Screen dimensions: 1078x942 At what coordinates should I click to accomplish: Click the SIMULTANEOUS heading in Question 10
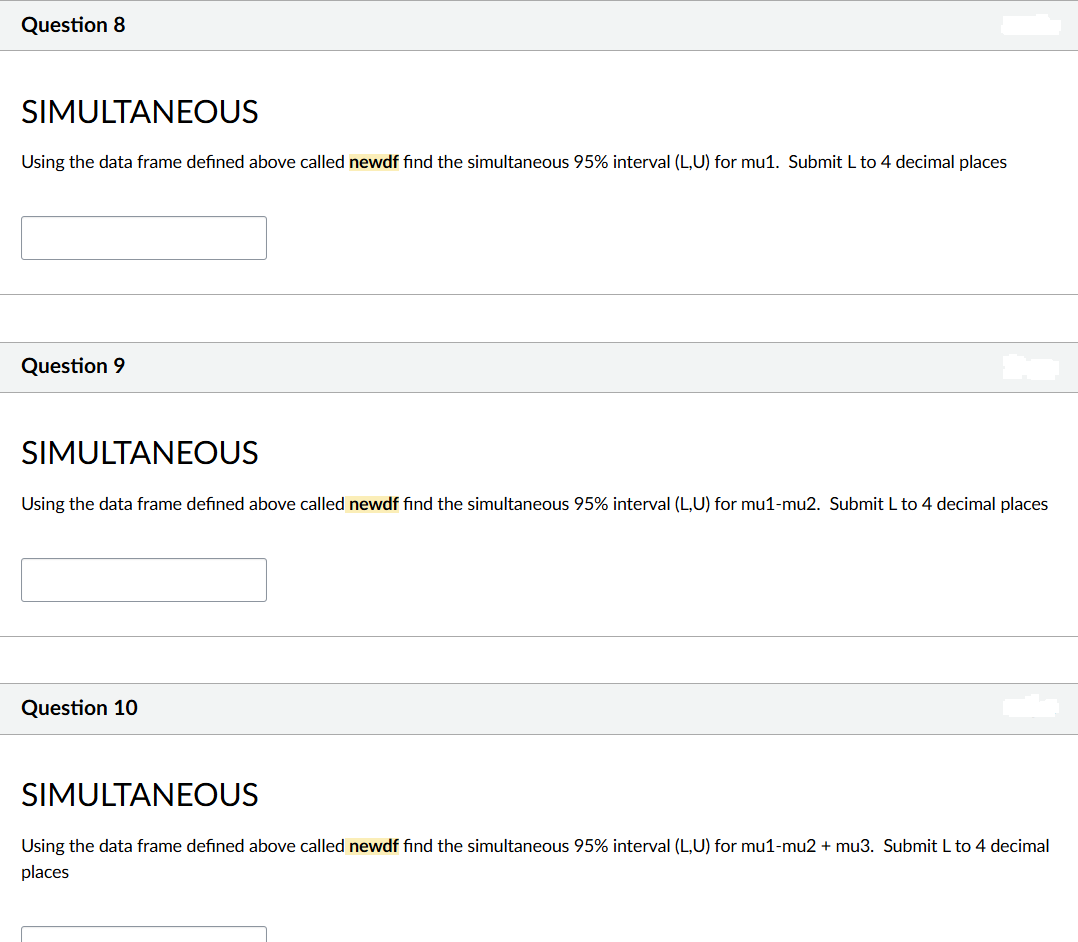point(140,795)
